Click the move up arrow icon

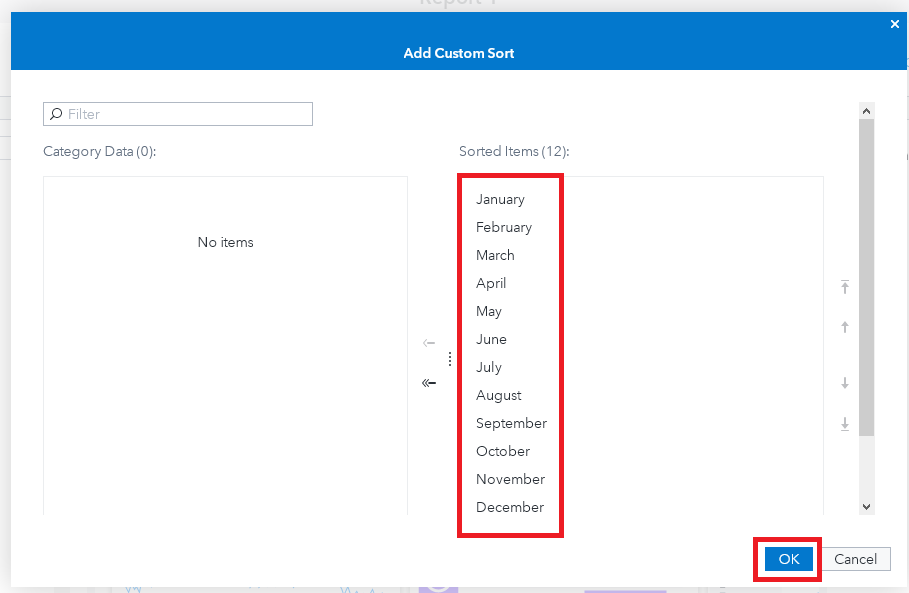[845, 327]
